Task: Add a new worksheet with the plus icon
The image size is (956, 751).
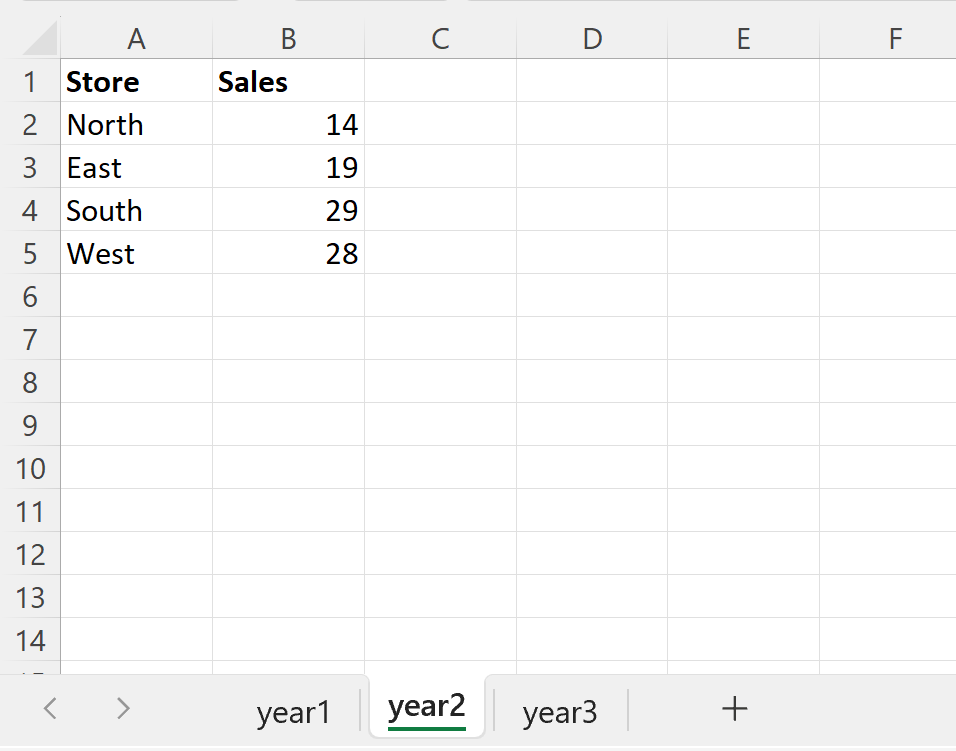Action: [734, 708]
